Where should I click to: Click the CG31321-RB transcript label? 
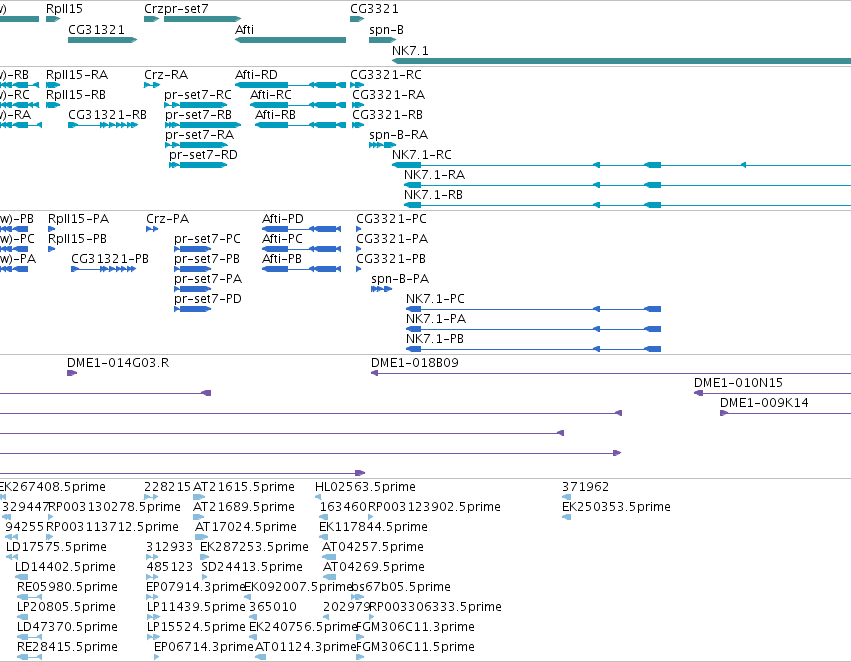(107, 114)
